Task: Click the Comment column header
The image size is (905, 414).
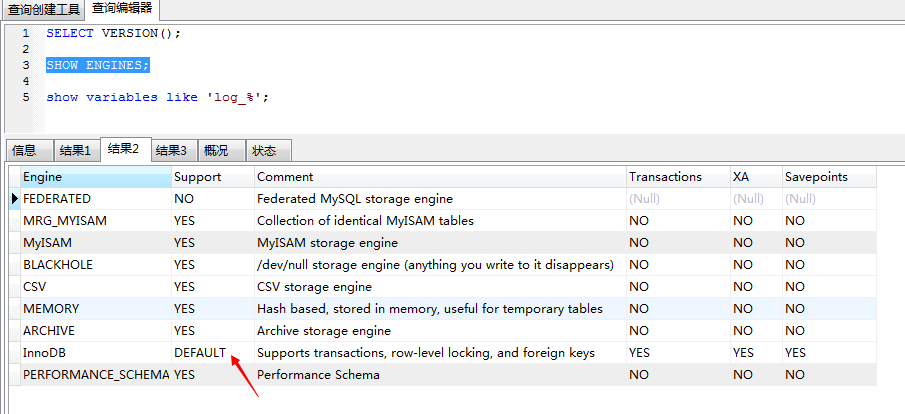Action: pyautogui.click(x=440, y=177)
